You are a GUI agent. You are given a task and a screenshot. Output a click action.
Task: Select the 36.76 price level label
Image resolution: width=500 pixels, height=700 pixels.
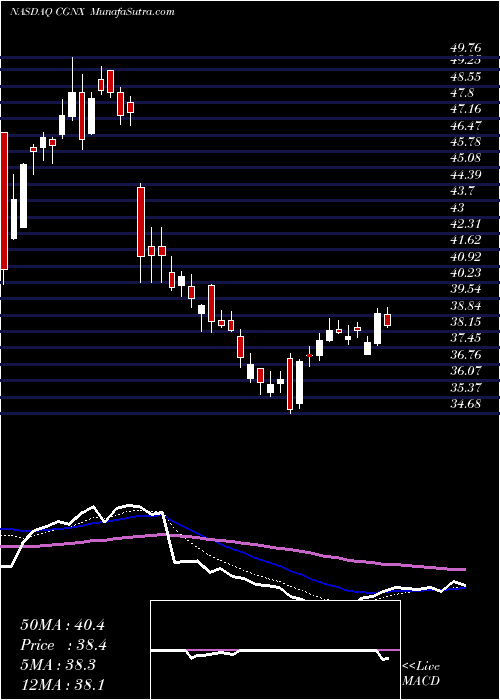[x=465, y=354]
